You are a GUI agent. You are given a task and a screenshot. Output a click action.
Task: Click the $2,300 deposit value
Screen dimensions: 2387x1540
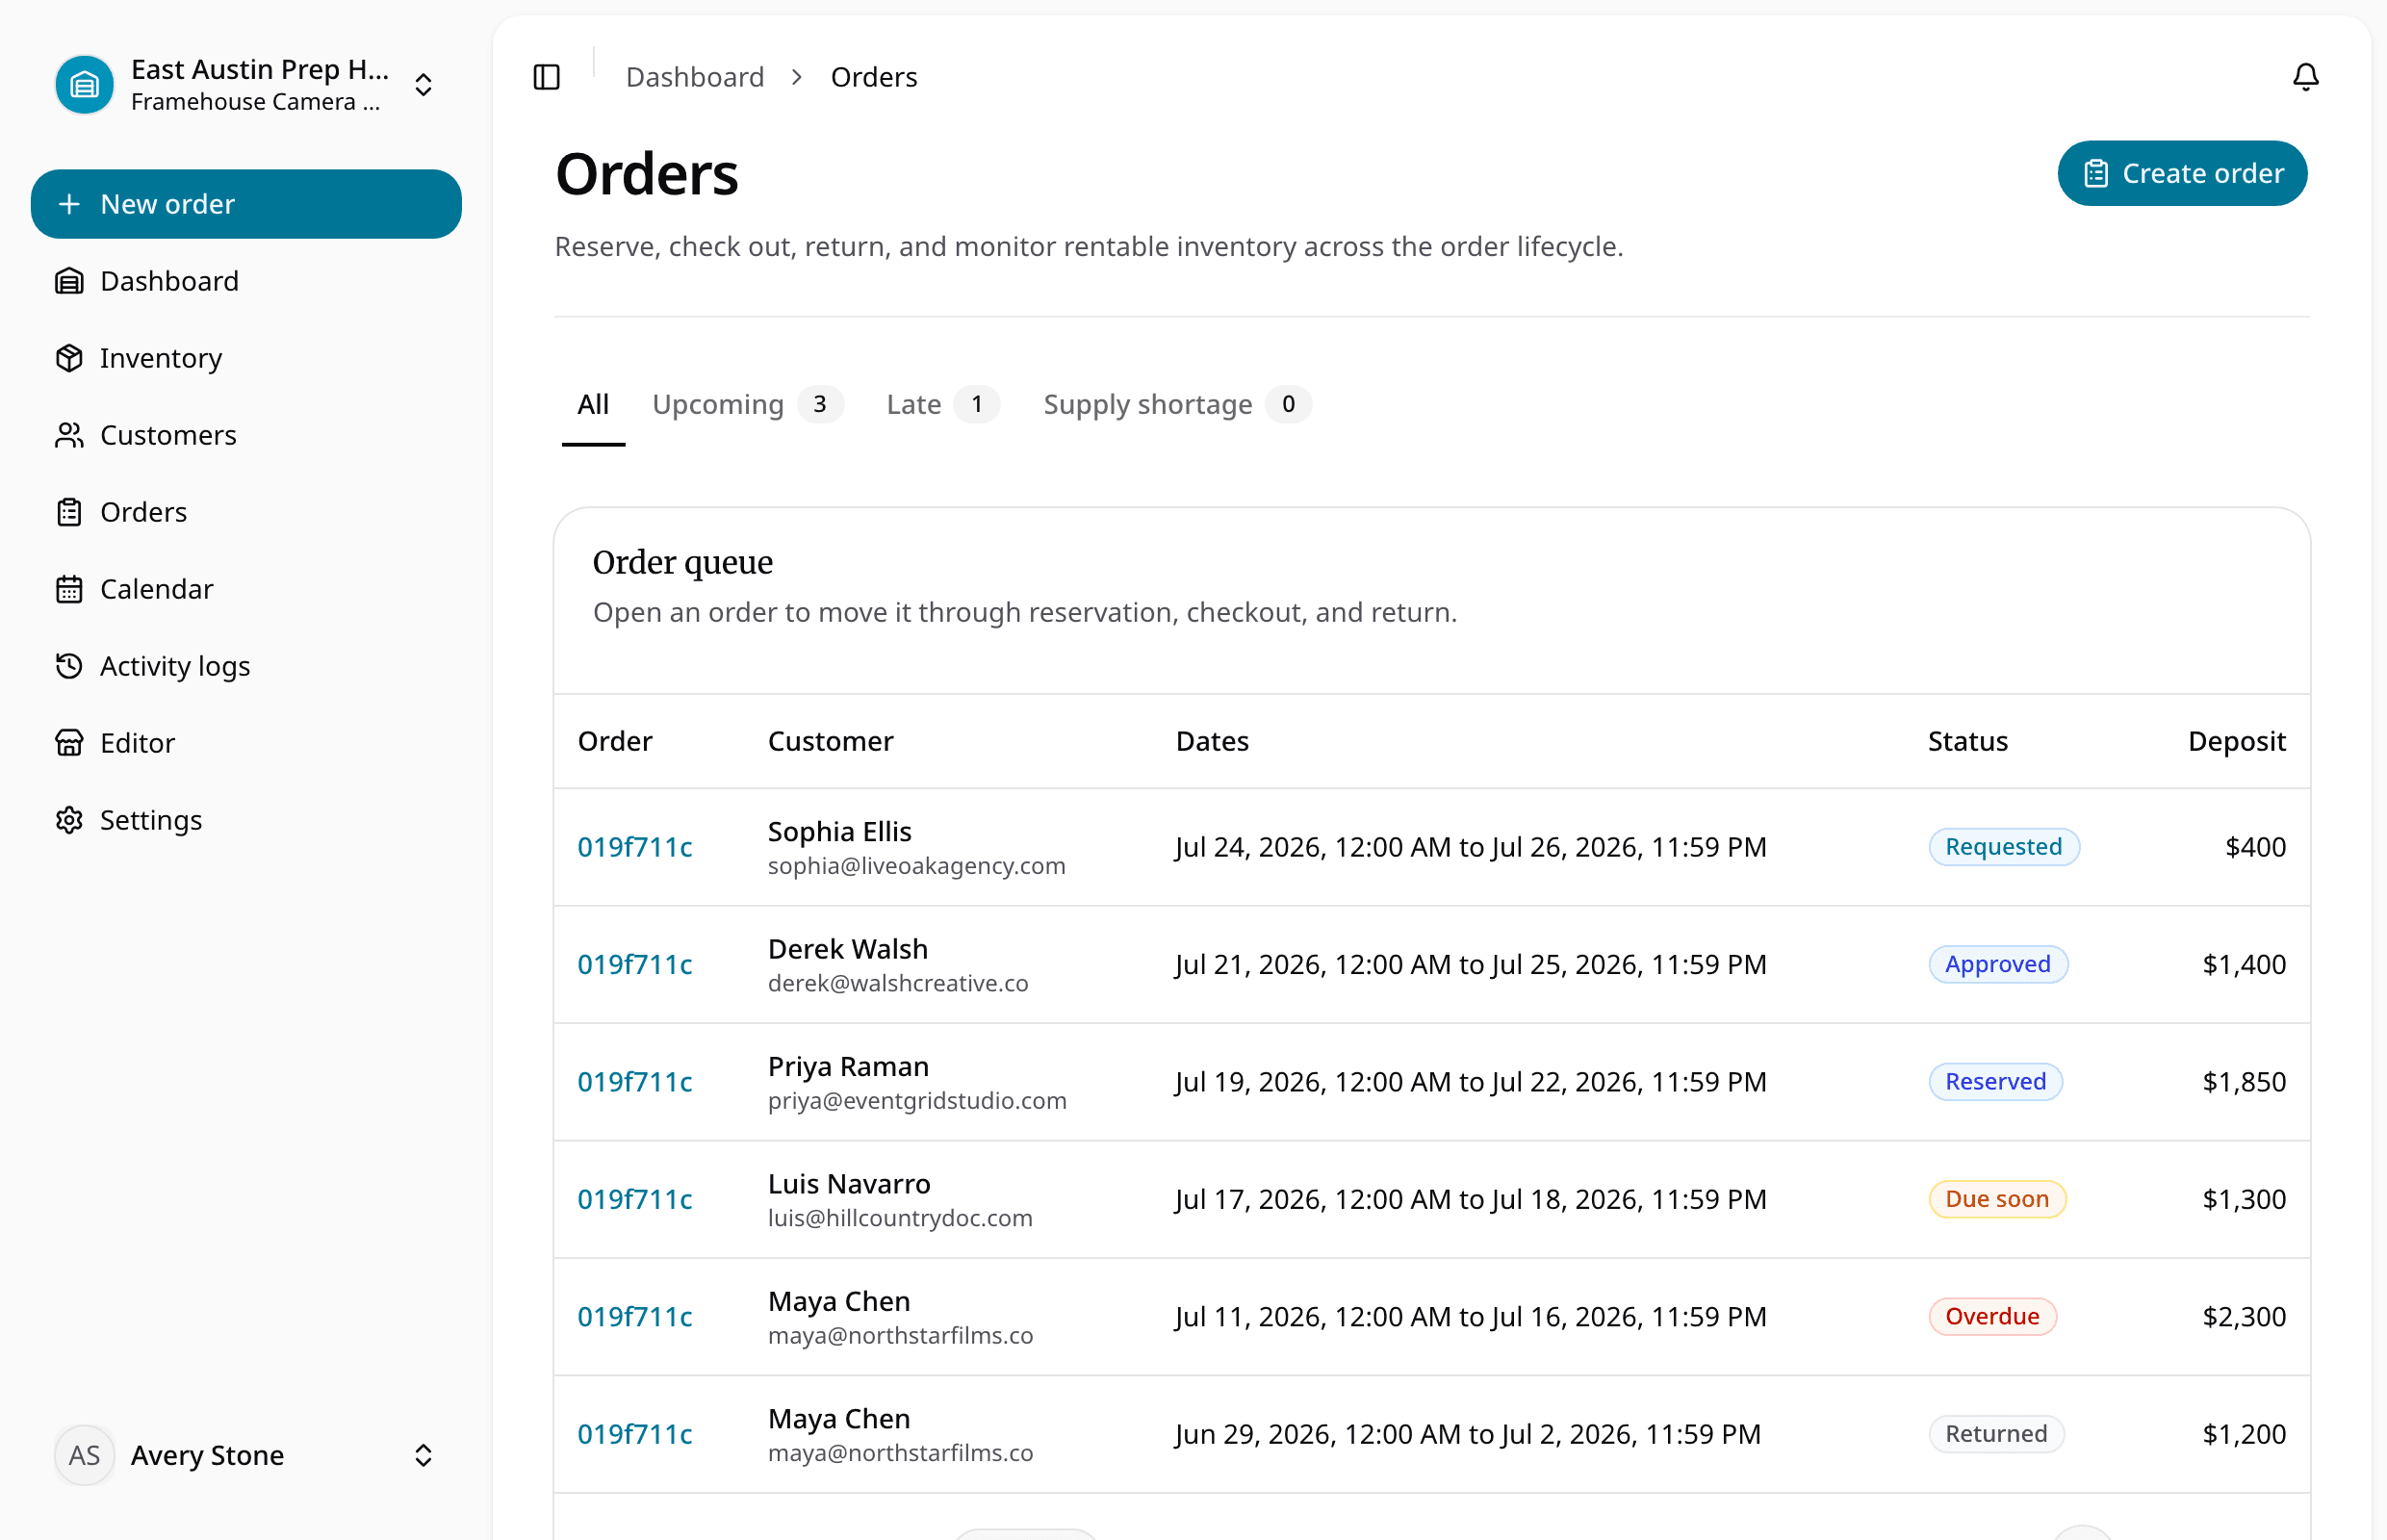[x=2244, y=1316]
